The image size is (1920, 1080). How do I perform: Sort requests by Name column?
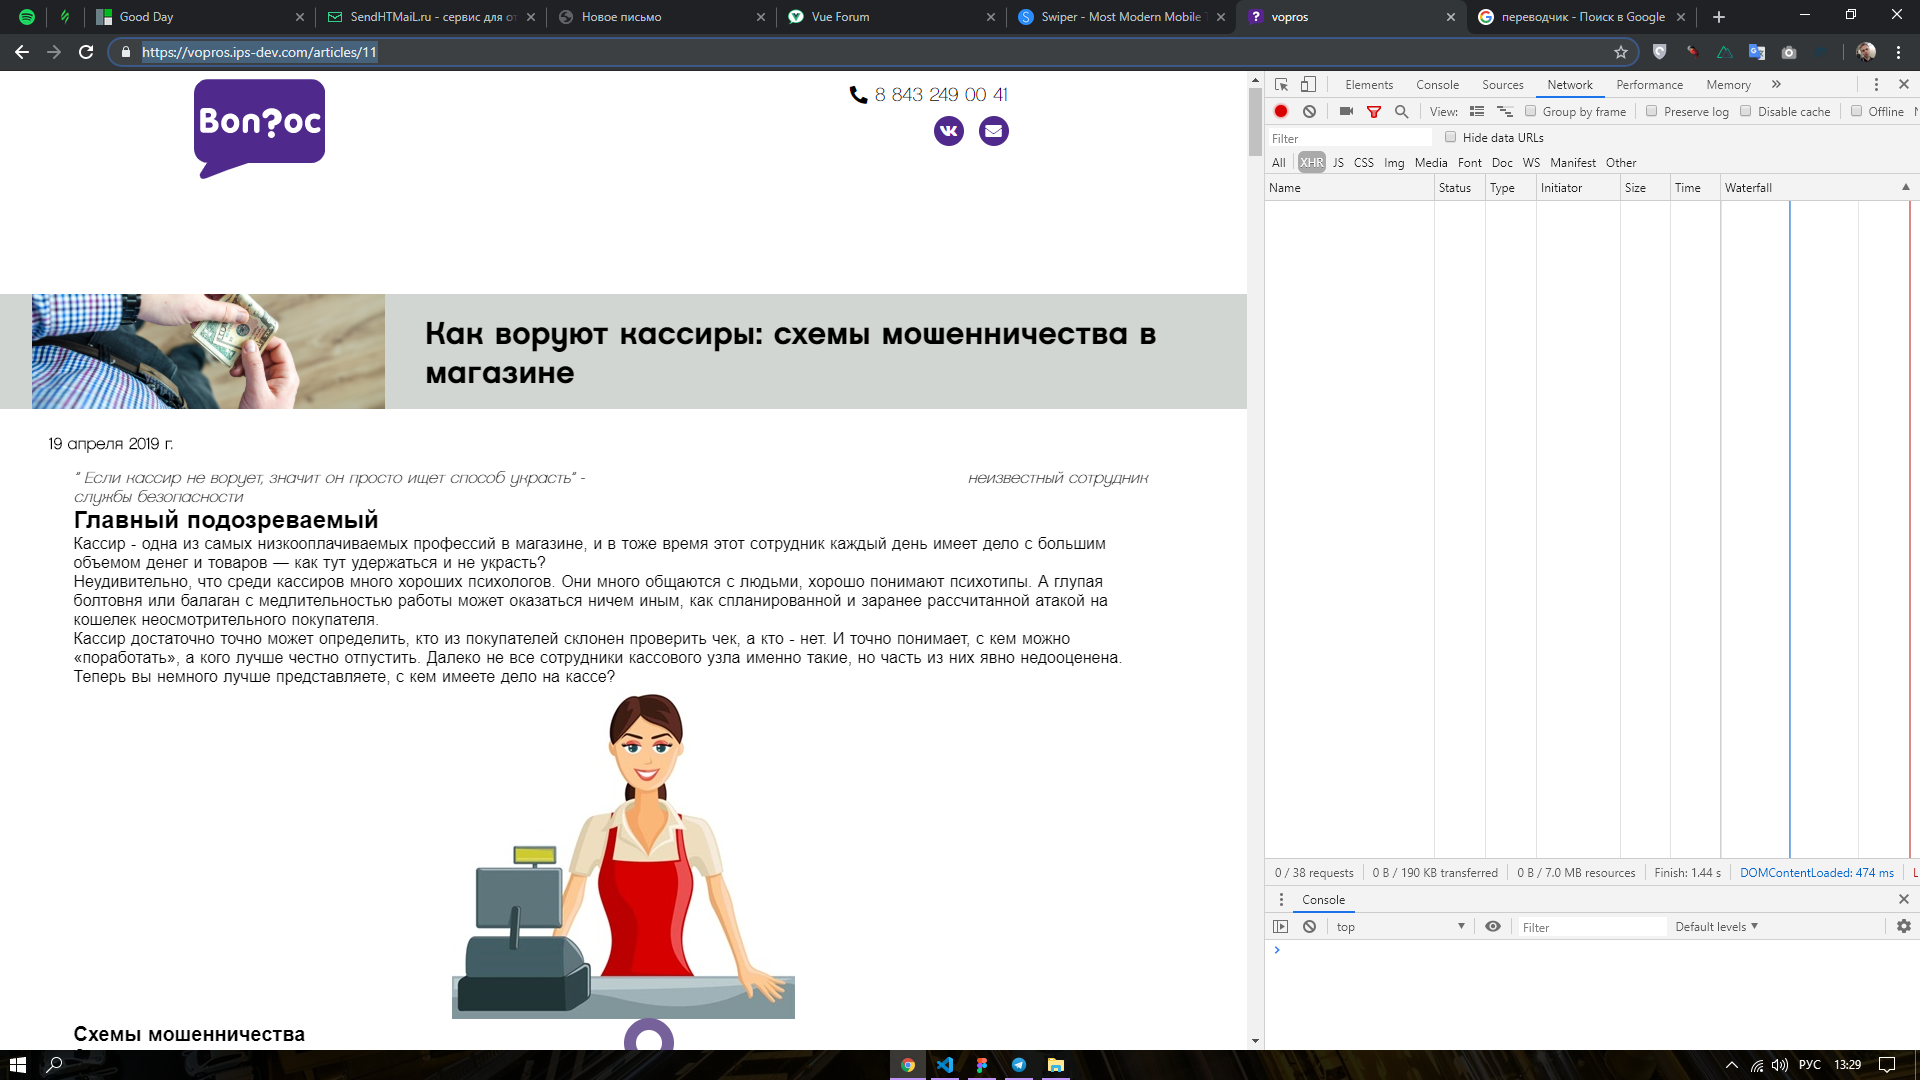click(1348, 188)
